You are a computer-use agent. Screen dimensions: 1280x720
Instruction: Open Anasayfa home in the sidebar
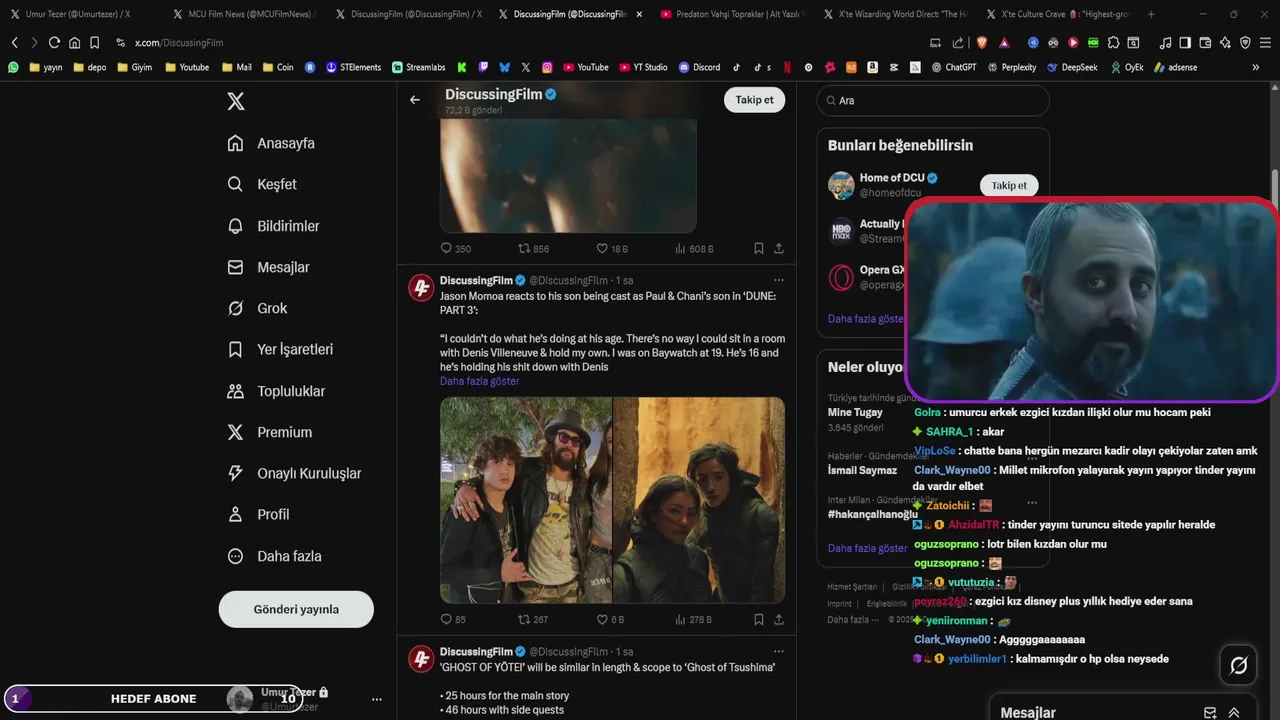coord(271,143)
